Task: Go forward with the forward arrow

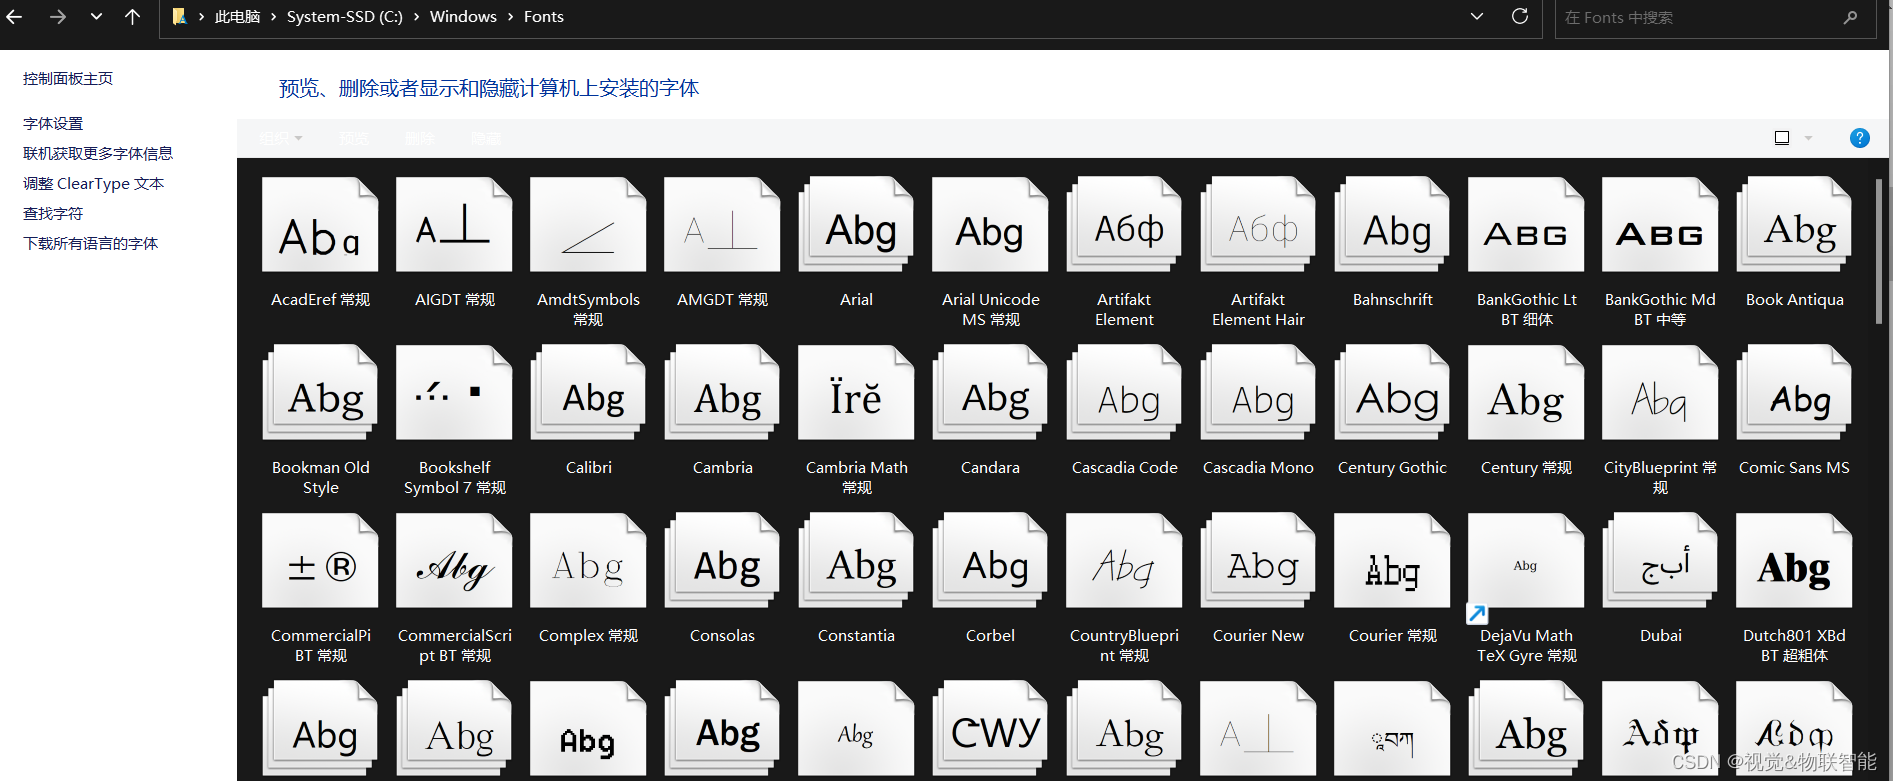Action: pyautogui.click(x=58, y=16)
